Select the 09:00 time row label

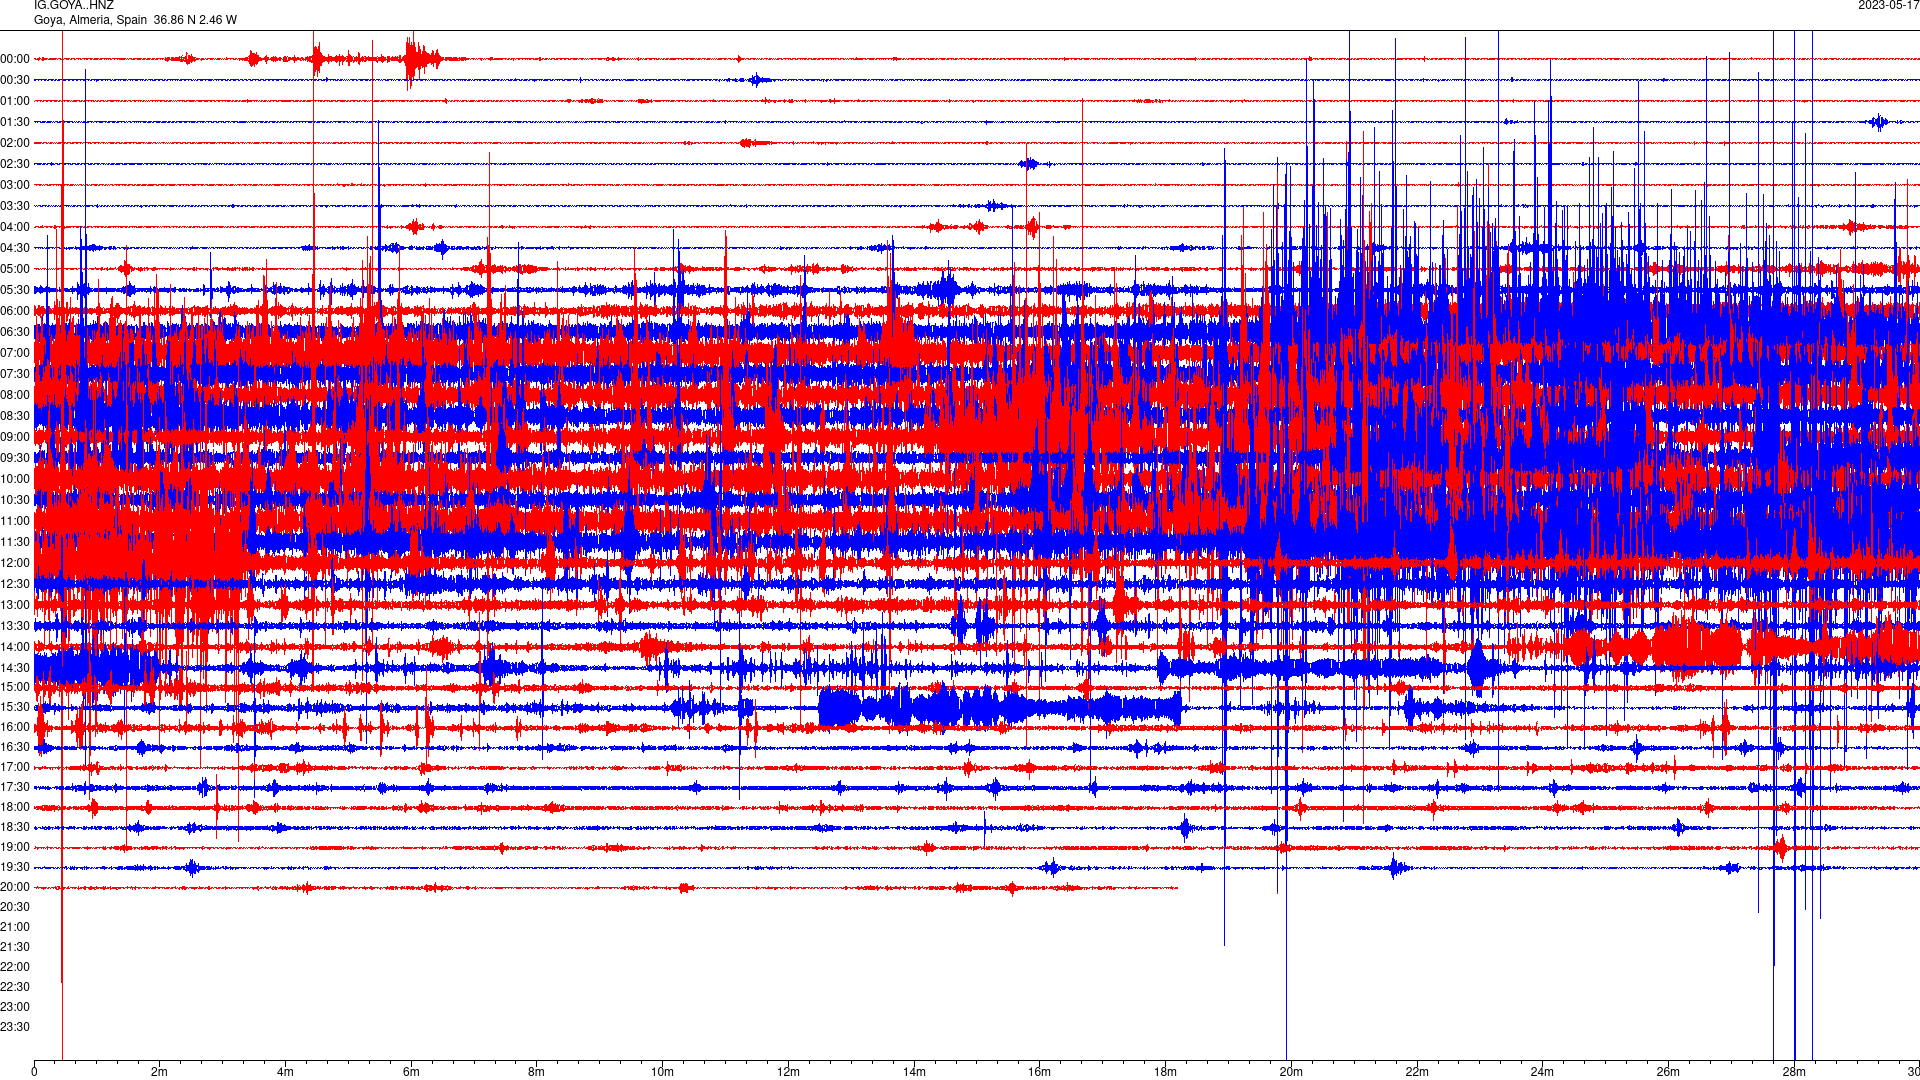(x=15, y=437)
